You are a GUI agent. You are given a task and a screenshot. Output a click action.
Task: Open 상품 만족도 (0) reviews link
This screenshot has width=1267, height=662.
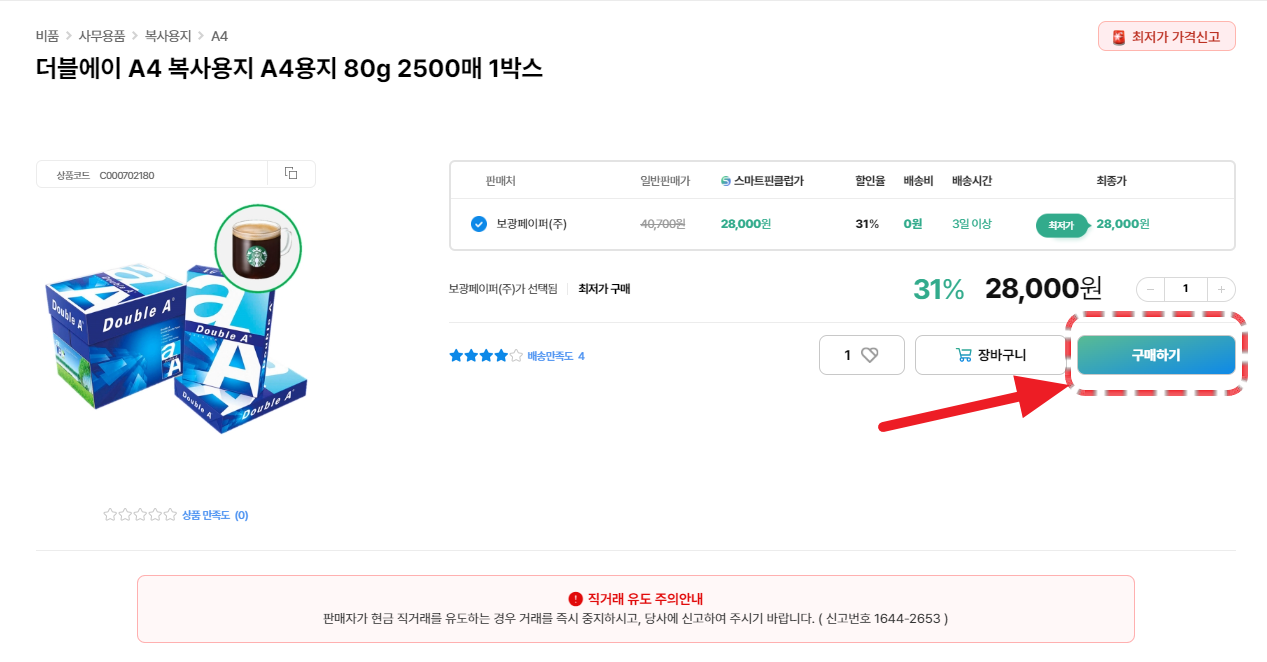tap(214, 515)
